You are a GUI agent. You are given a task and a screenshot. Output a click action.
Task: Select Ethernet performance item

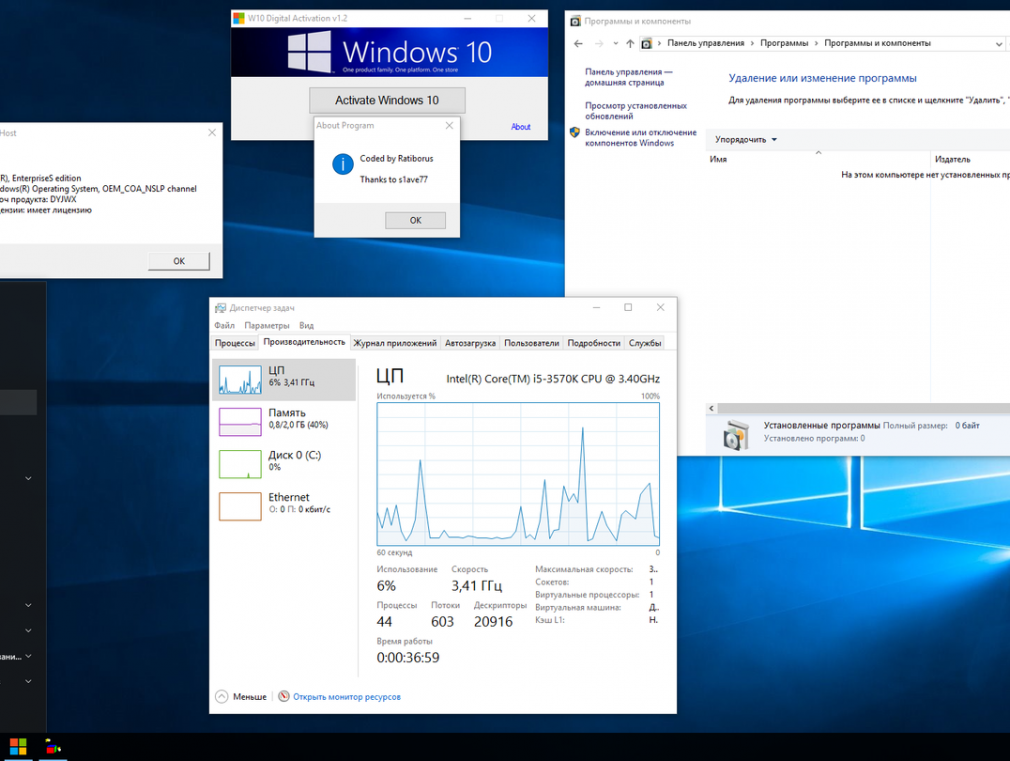284,506
